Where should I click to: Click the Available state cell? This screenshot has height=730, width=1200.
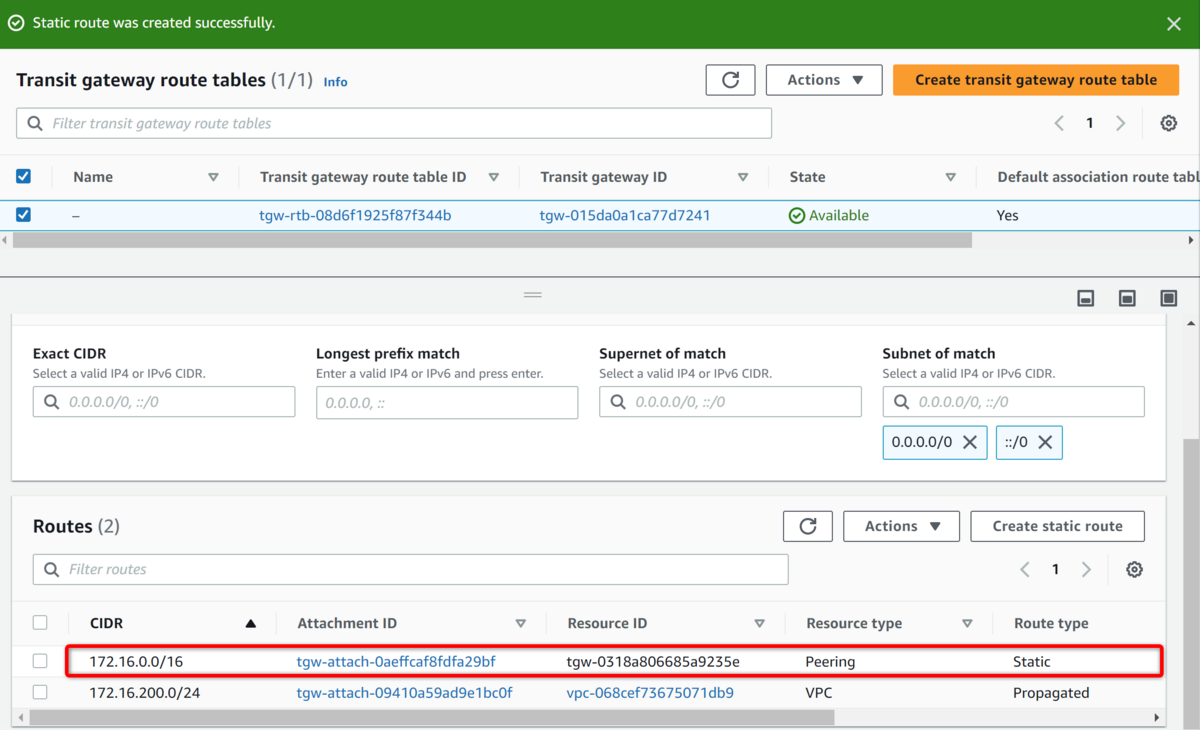click(x=829, y=215)
